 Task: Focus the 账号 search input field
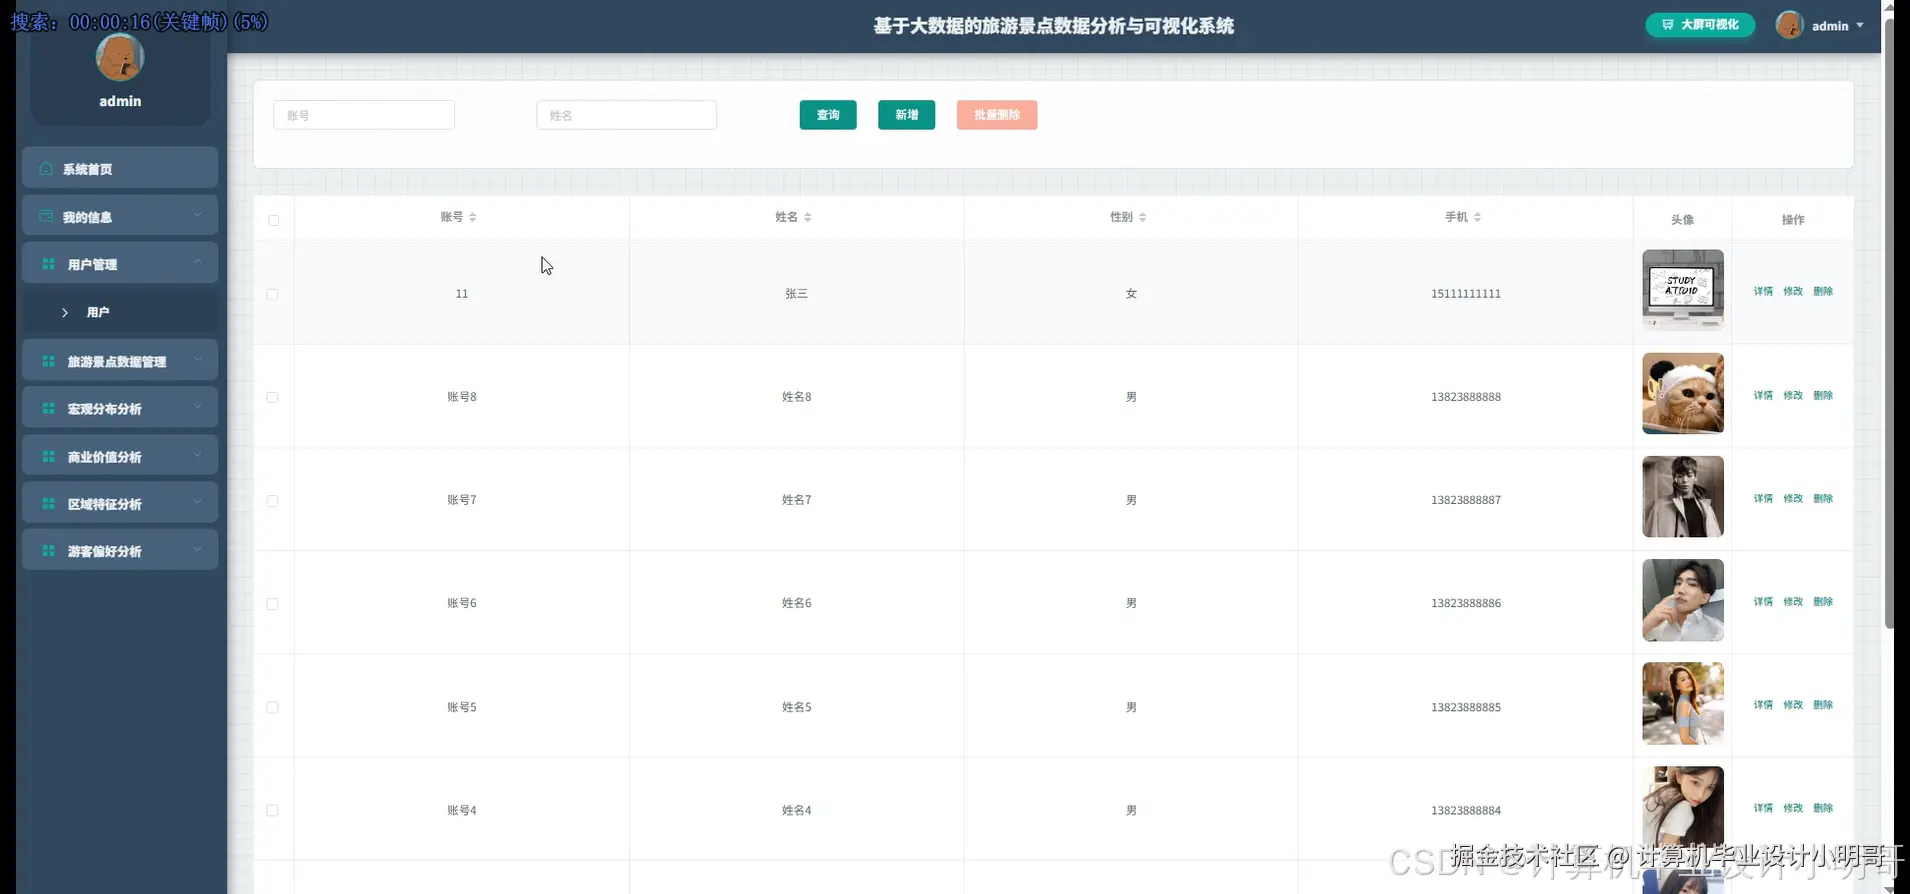tap(364, 115)
